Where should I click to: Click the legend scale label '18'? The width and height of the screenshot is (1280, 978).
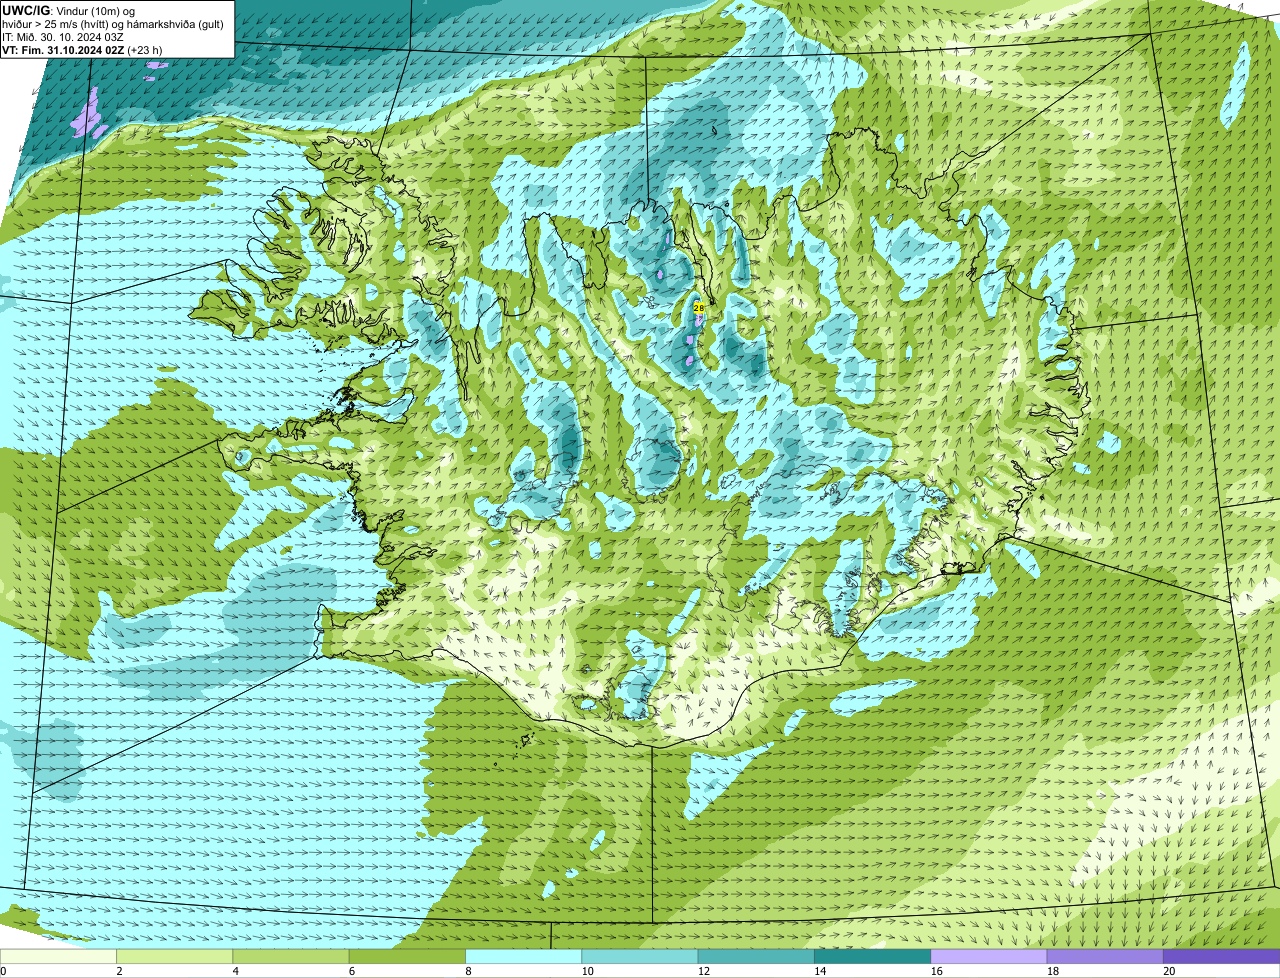coord(1053,971)
